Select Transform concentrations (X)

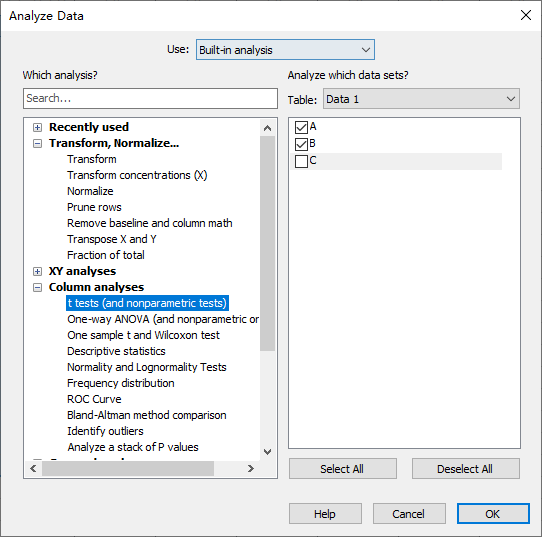137,175
